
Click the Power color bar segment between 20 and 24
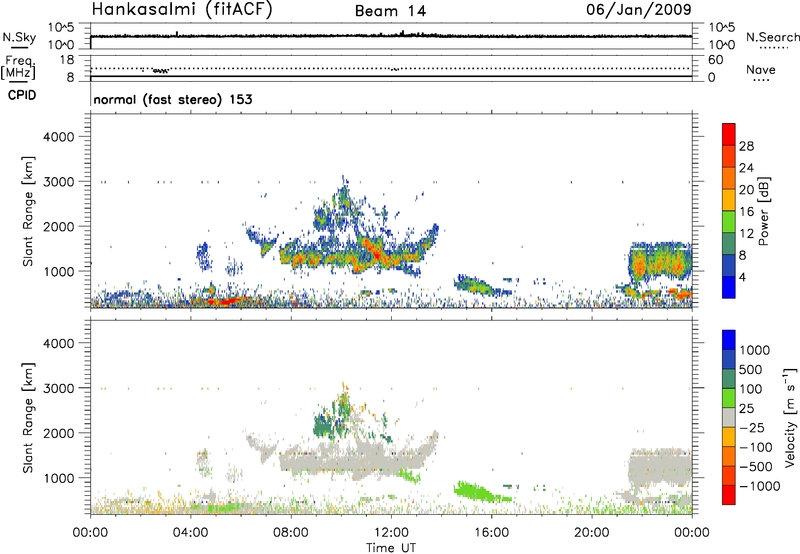point(729,179)
